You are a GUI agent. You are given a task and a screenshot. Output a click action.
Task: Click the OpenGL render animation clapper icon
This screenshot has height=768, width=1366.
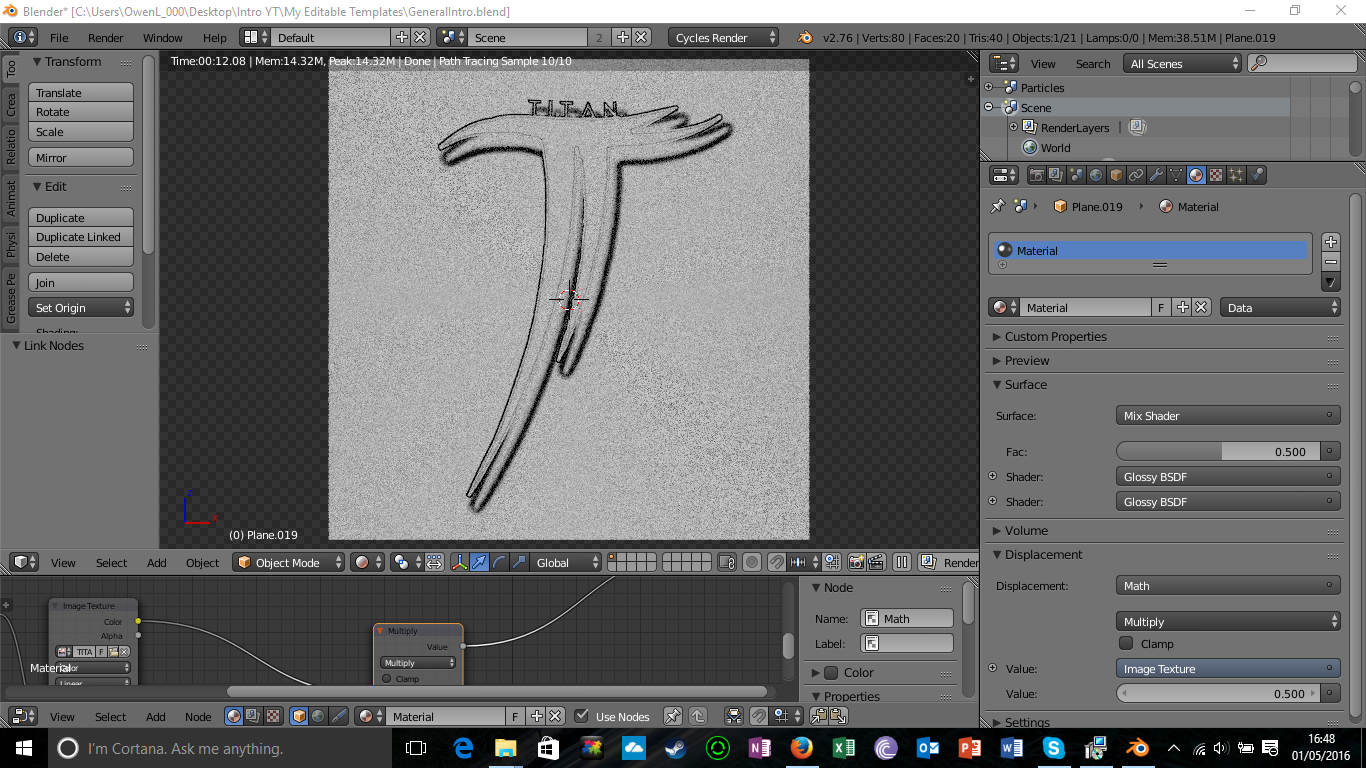[x=876, y=562]
